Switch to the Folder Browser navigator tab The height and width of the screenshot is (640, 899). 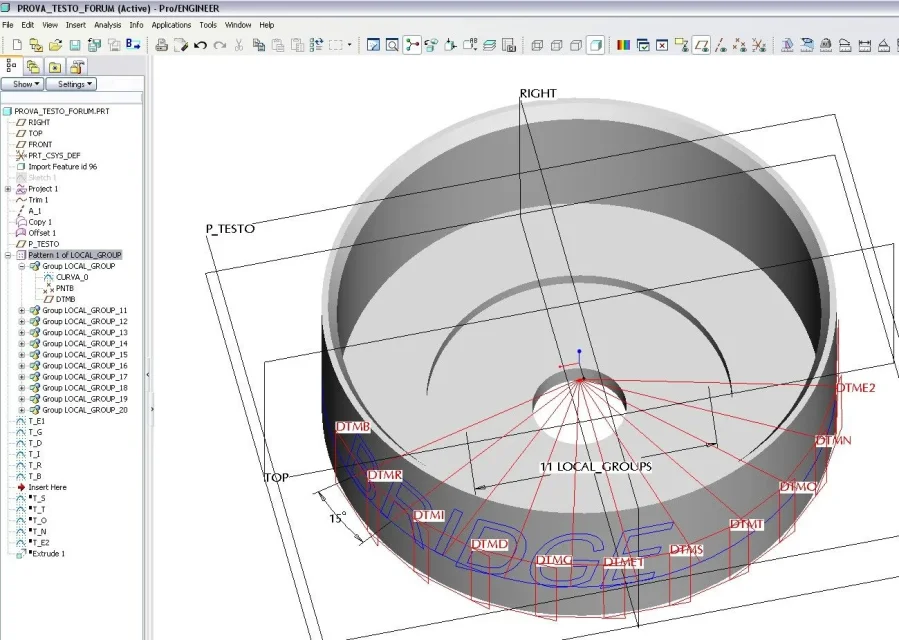pos(33,67)
